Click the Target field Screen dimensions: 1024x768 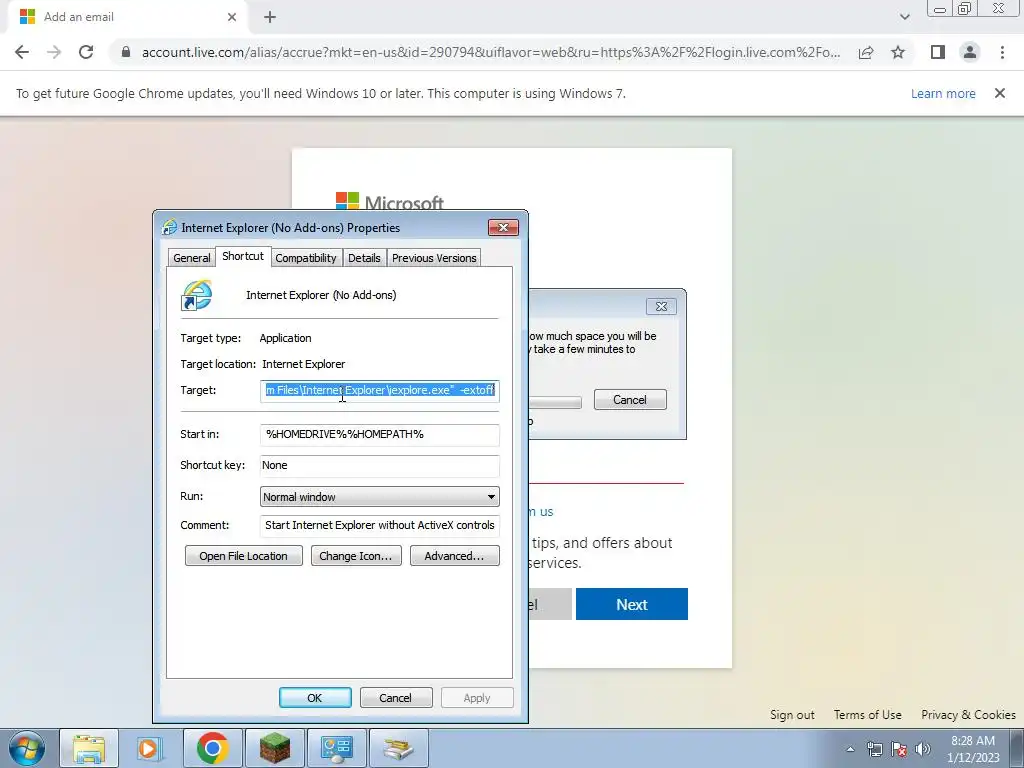tap(379, 391)
